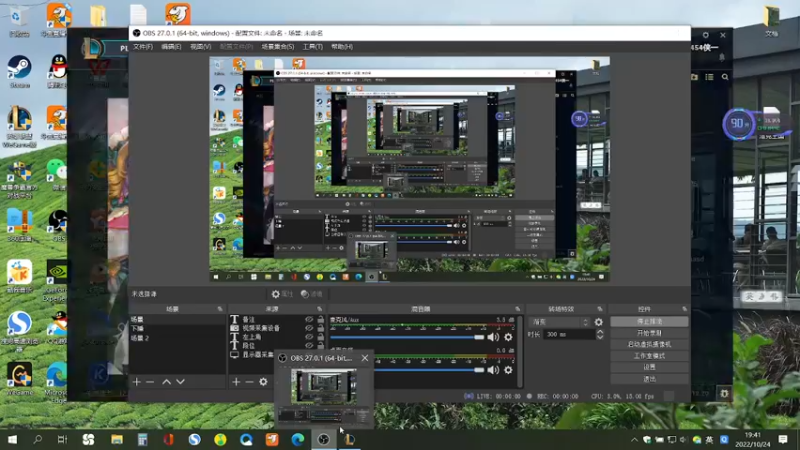The height and width of the screenshot is (450, 800).
Task: Click the 时长 300 ms duration field
Action: point(569,335)
